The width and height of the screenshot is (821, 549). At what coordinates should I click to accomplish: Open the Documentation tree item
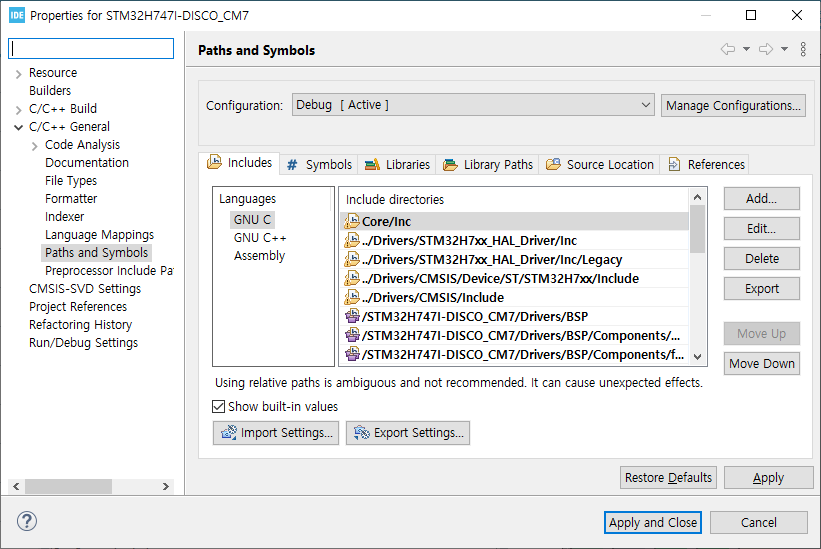tap(87, 163)
